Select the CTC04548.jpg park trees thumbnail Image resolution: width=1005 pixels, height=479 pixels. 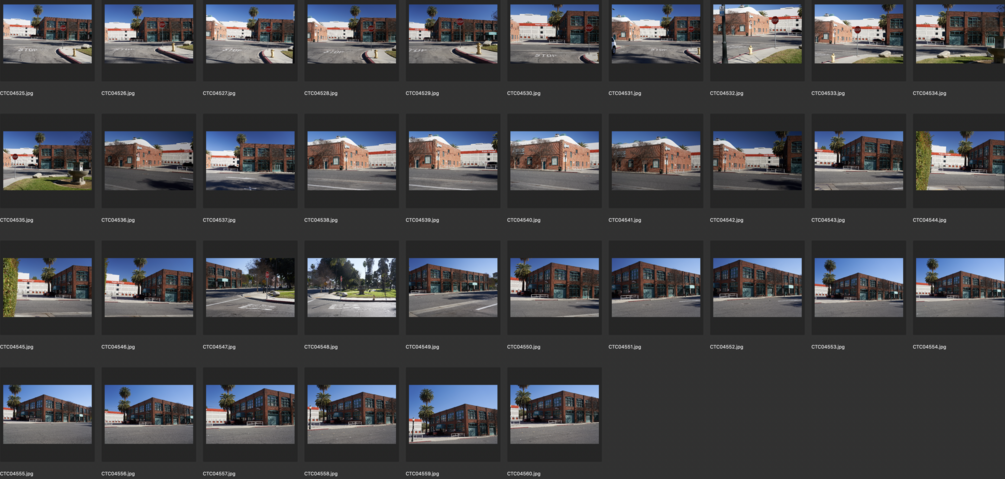point(352,288)
